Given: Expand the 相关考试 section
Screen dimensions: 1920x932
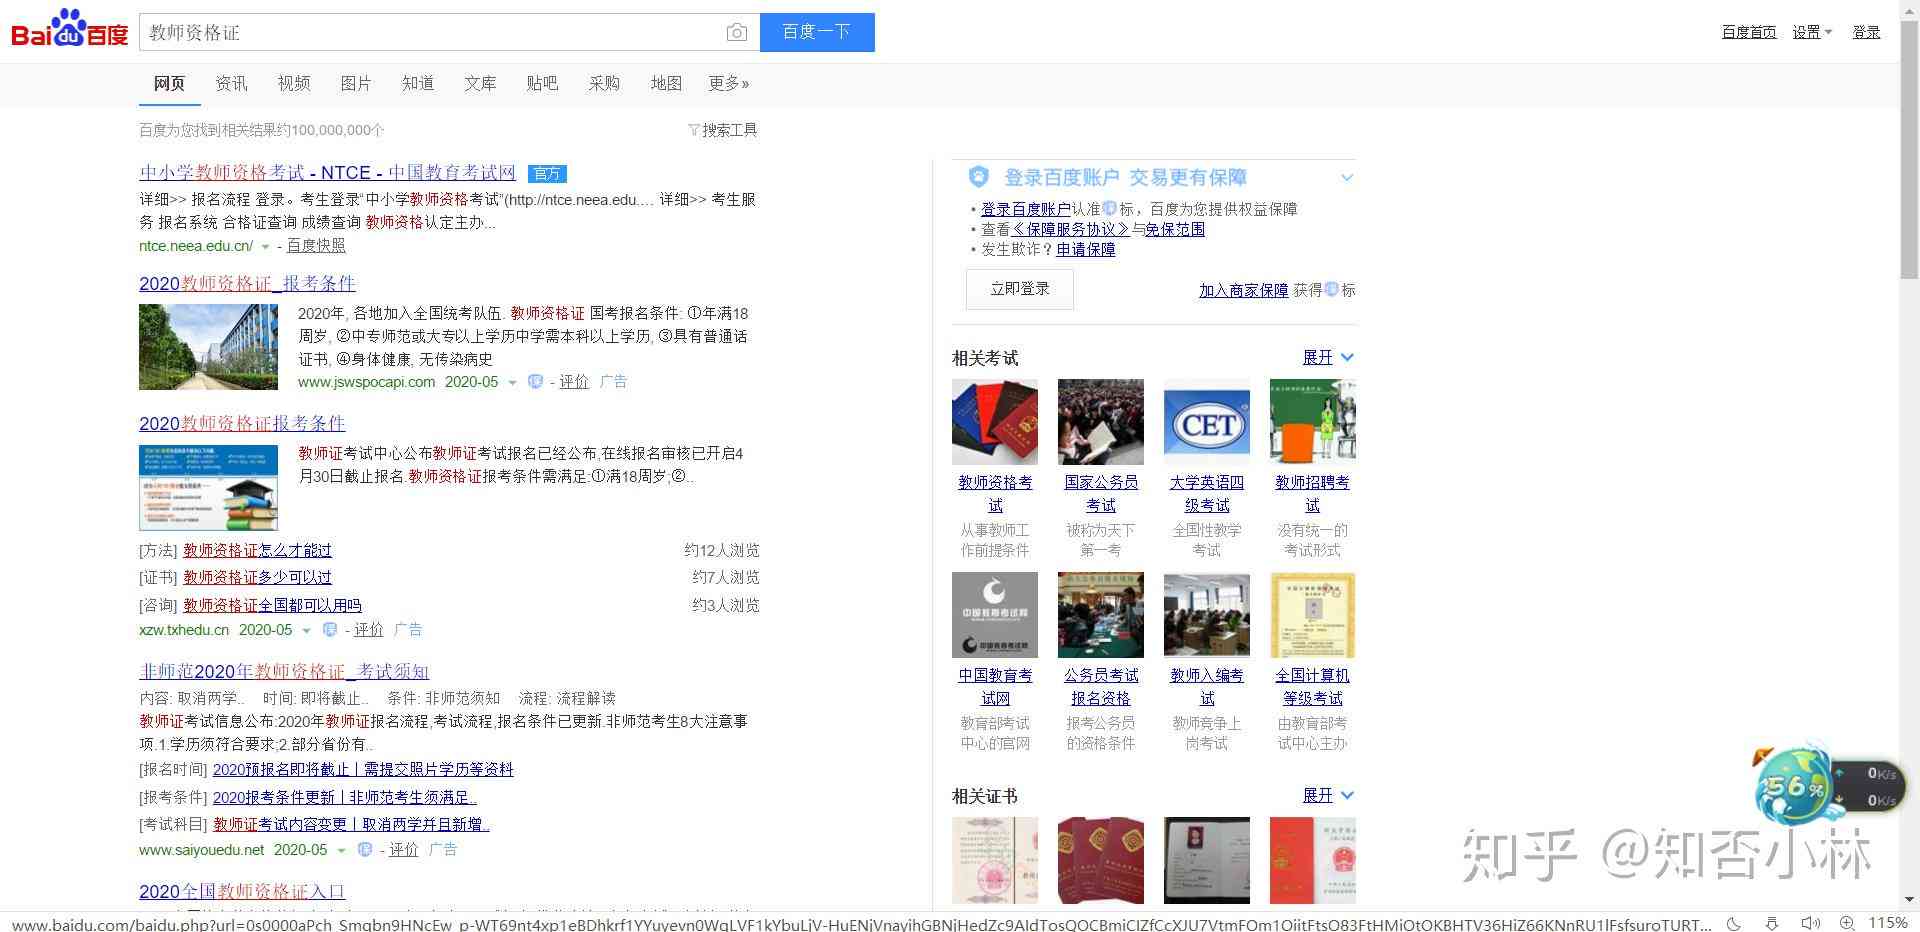Looking at the screenshot, I should coord(1328,357).
